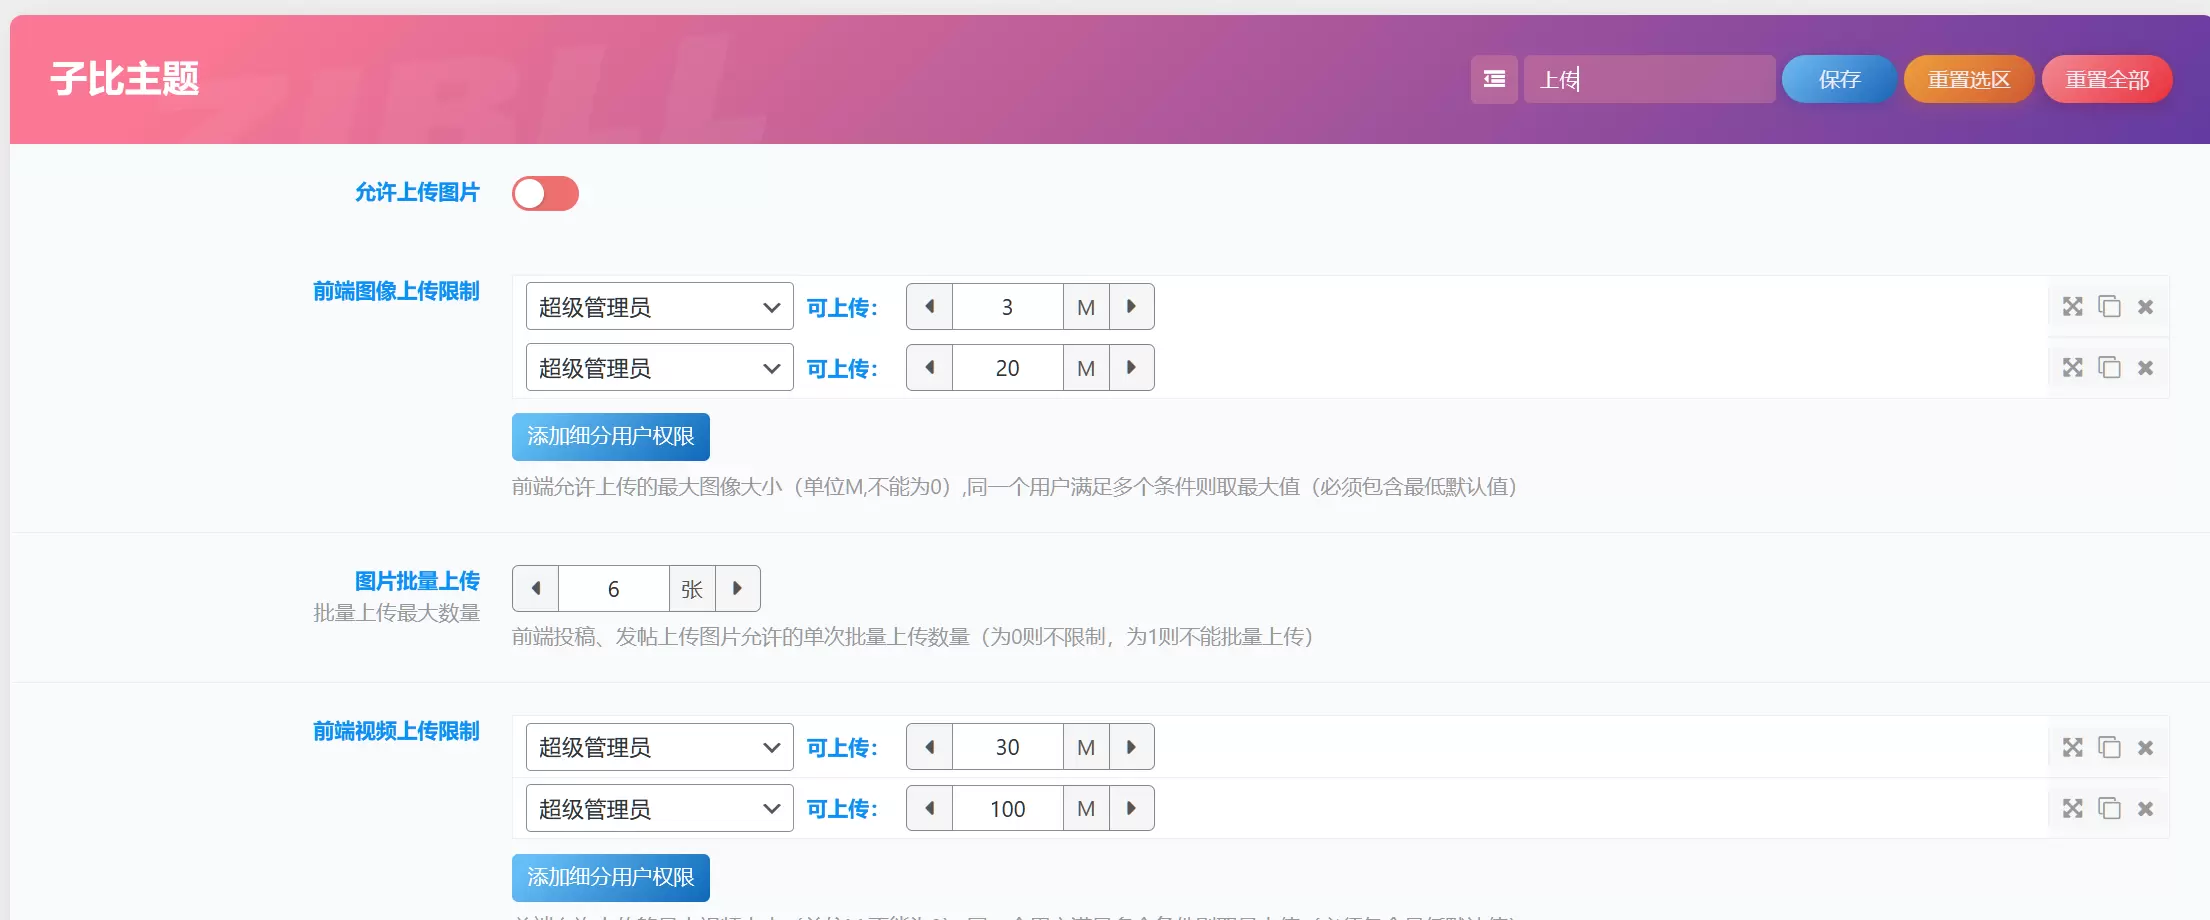
Task: Click the 重置全部 button
Action: pyautogui.click(x=2107, y=79)
